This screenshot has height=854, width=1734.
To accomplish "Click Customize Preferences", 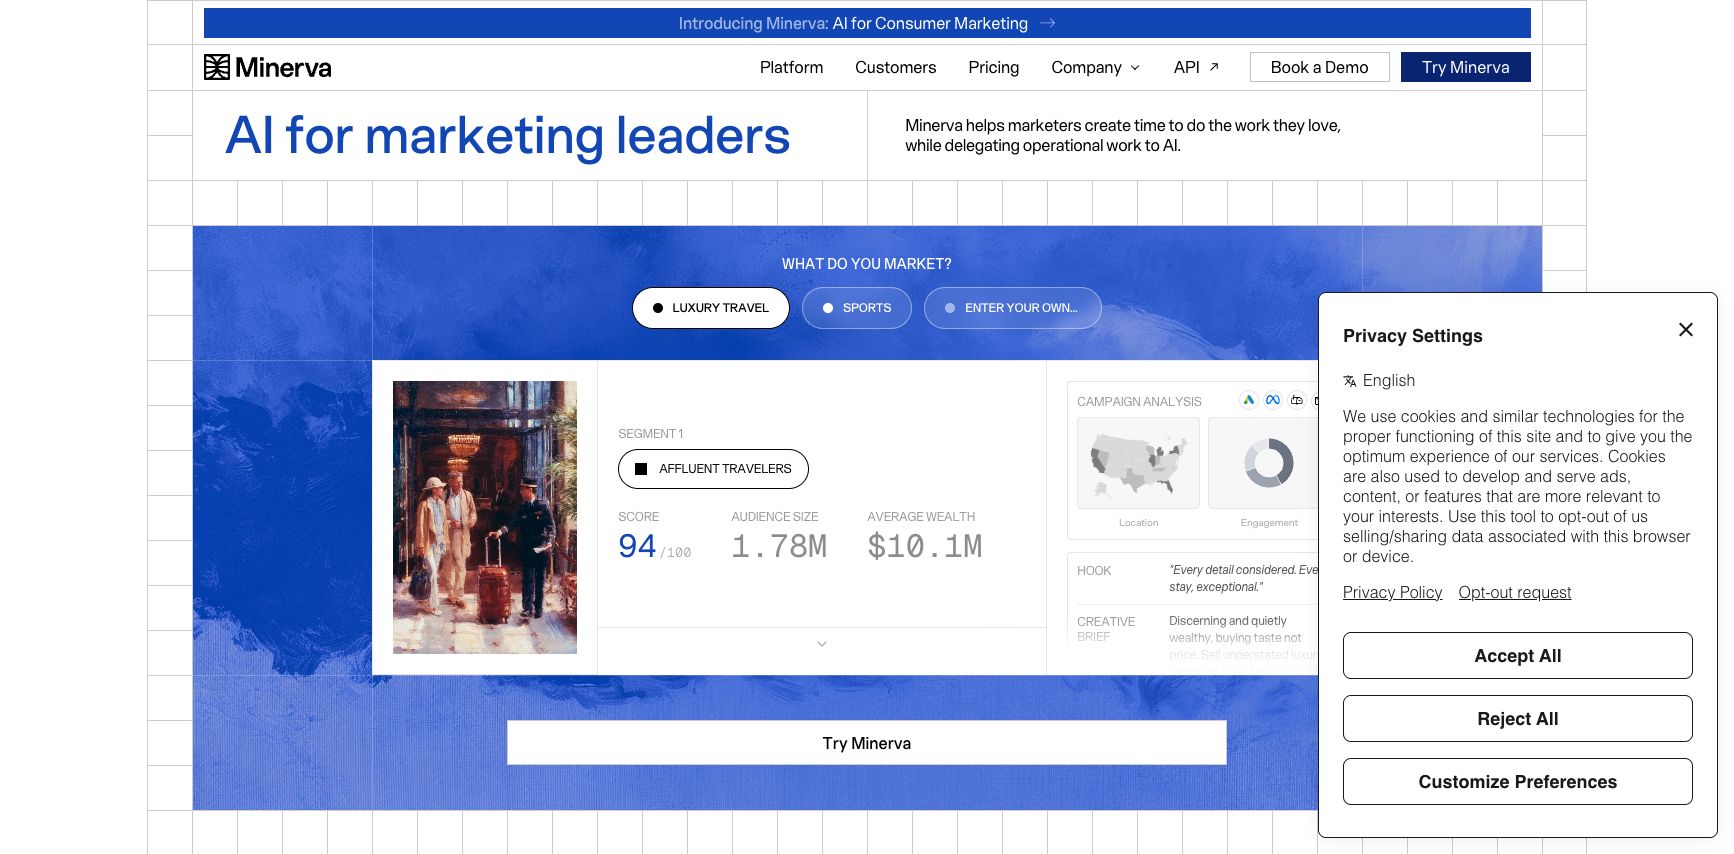I will click(x=1517, y=782).
